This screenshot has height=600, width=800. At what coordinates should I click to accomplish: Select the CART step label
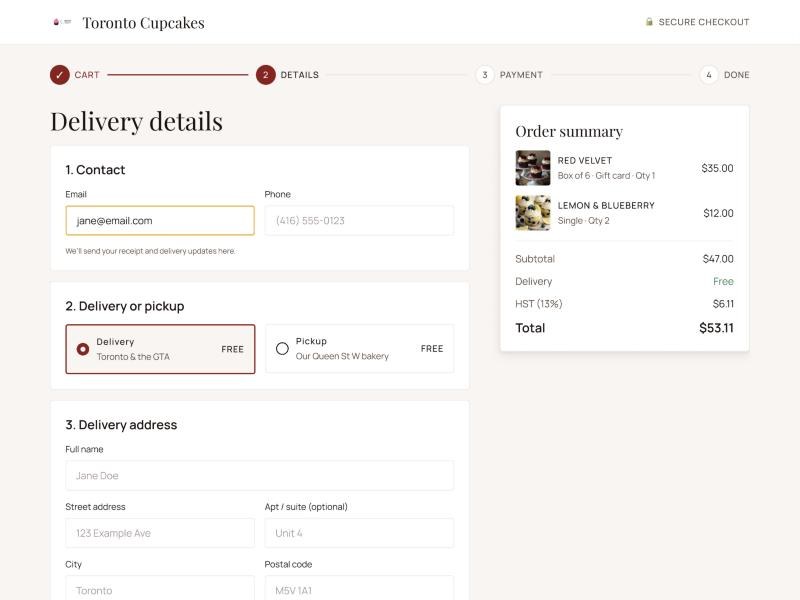pos(87,75)
